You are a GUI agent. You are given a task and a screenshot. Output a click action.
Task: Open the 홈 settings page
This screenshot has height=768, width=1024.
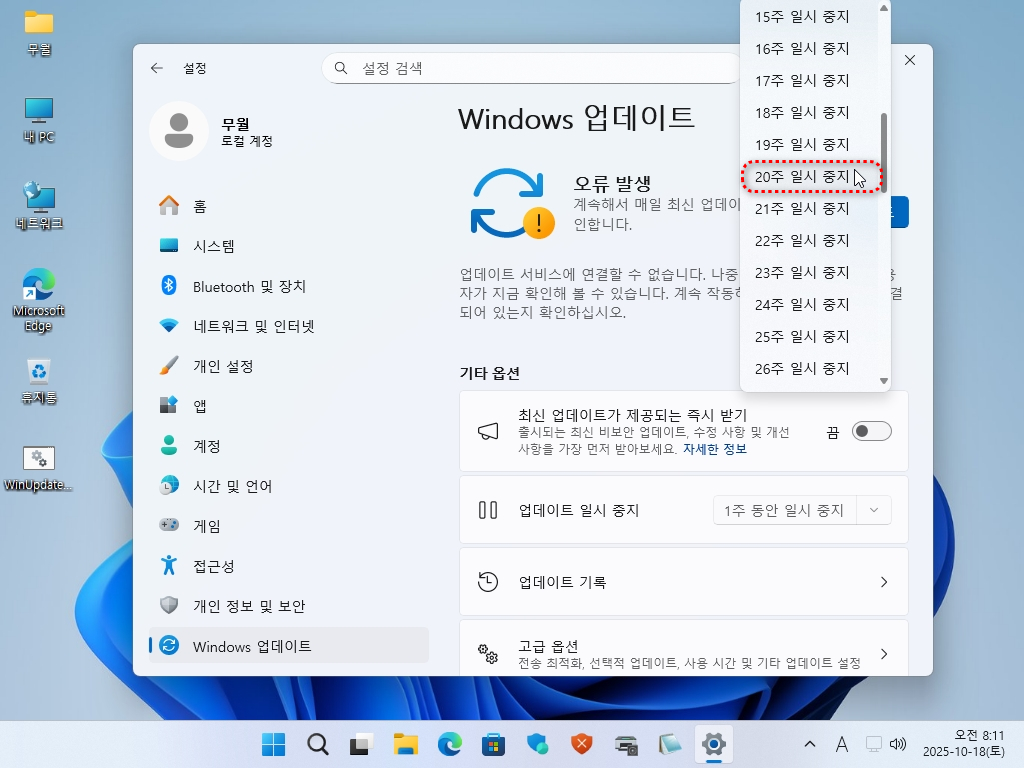[x=289, y=206]
